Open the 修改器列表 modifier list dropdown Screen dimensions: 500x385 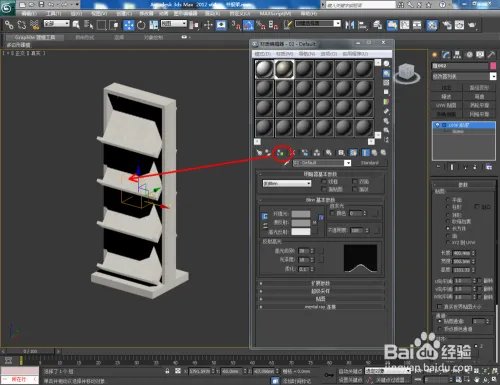[464, 76]
